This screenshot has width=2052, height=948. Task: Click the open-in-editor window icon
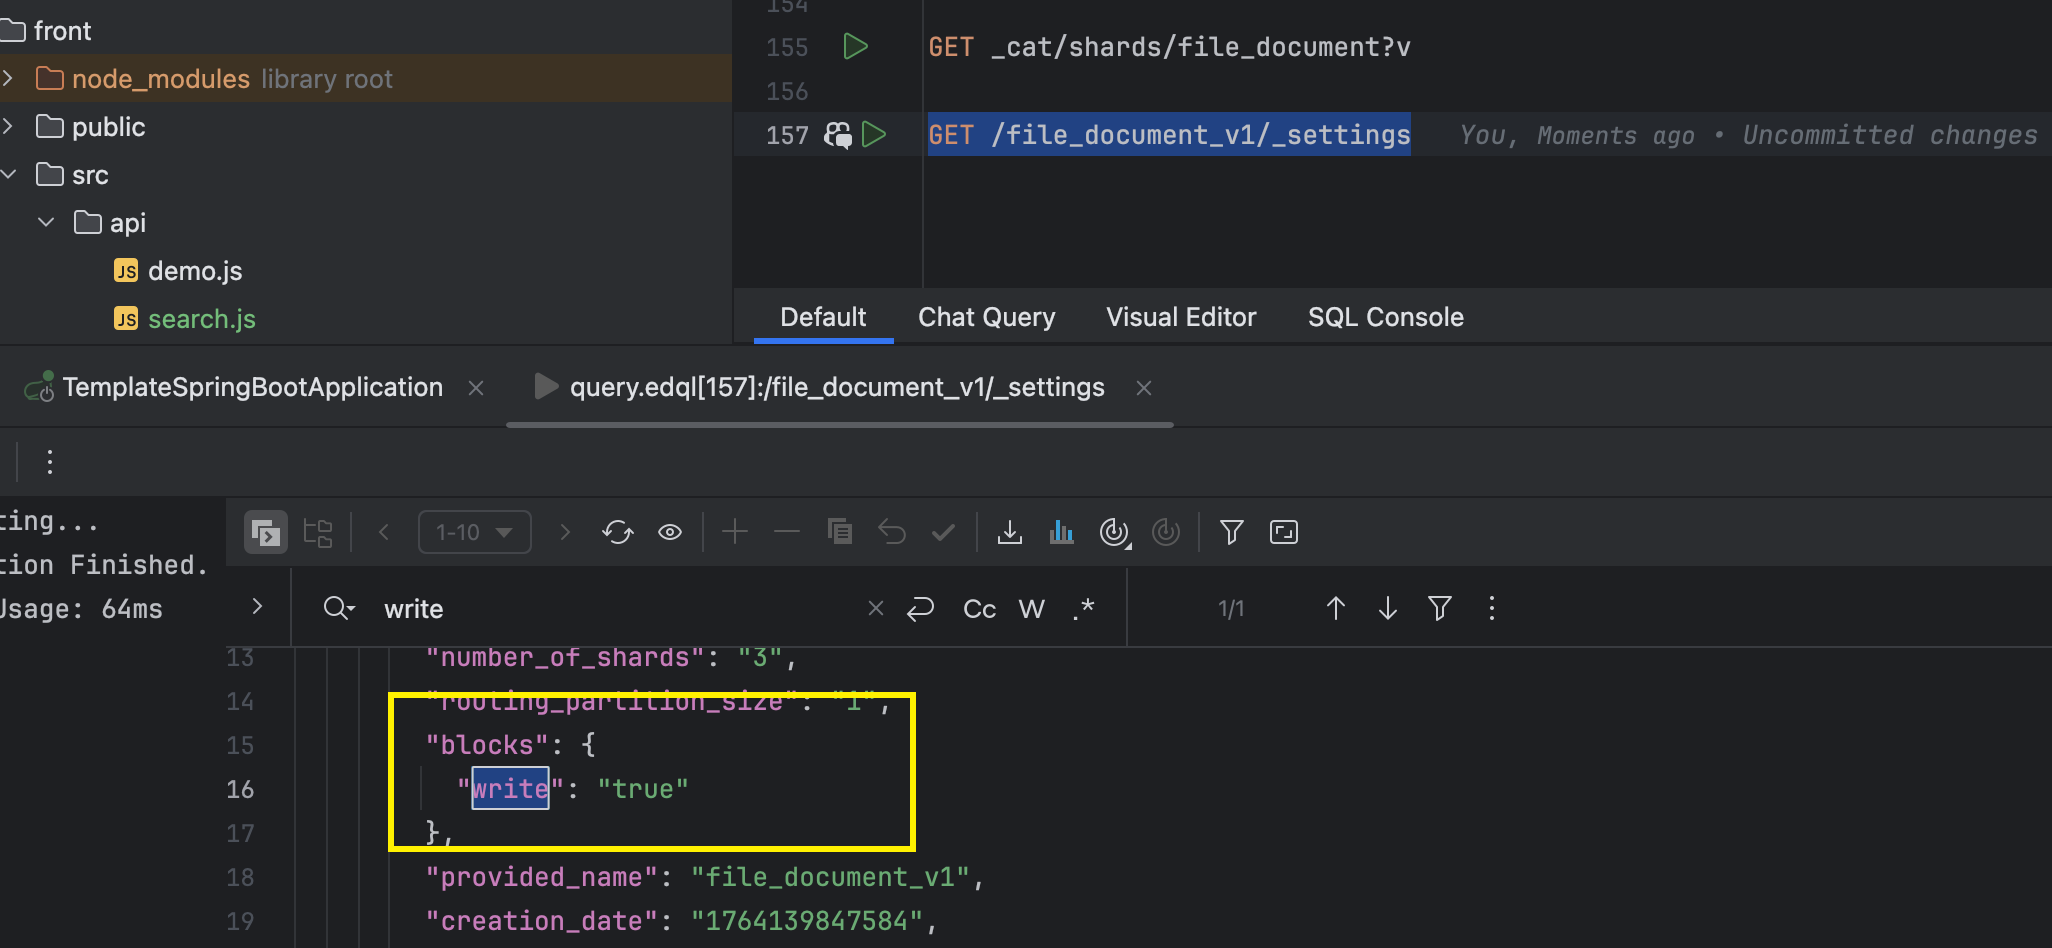coord(1284,532)
